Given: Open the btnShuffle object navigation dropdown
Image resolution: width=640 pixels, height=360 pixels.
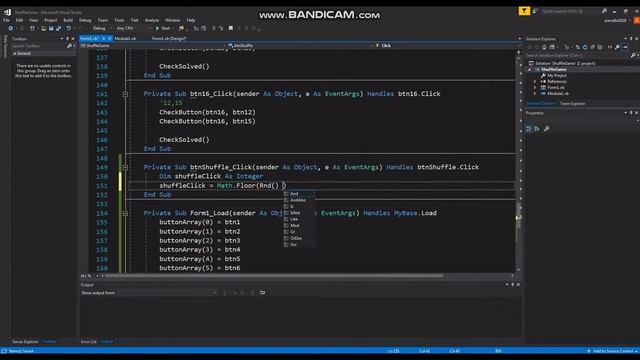Looking at the screenshot, I should 301,46.
